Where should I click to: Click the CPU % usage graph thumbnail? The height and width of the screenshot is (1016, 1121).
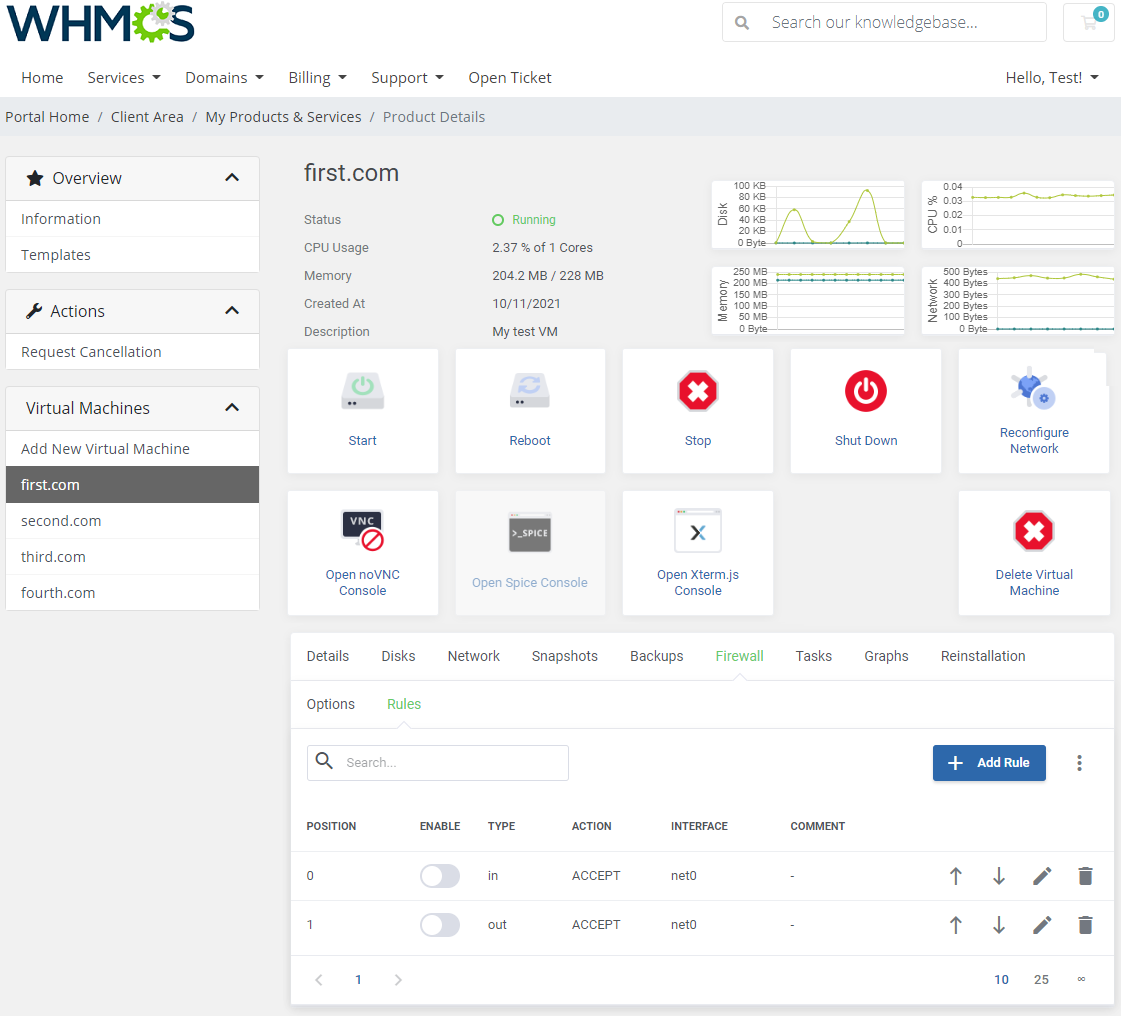click(1018, 214)
